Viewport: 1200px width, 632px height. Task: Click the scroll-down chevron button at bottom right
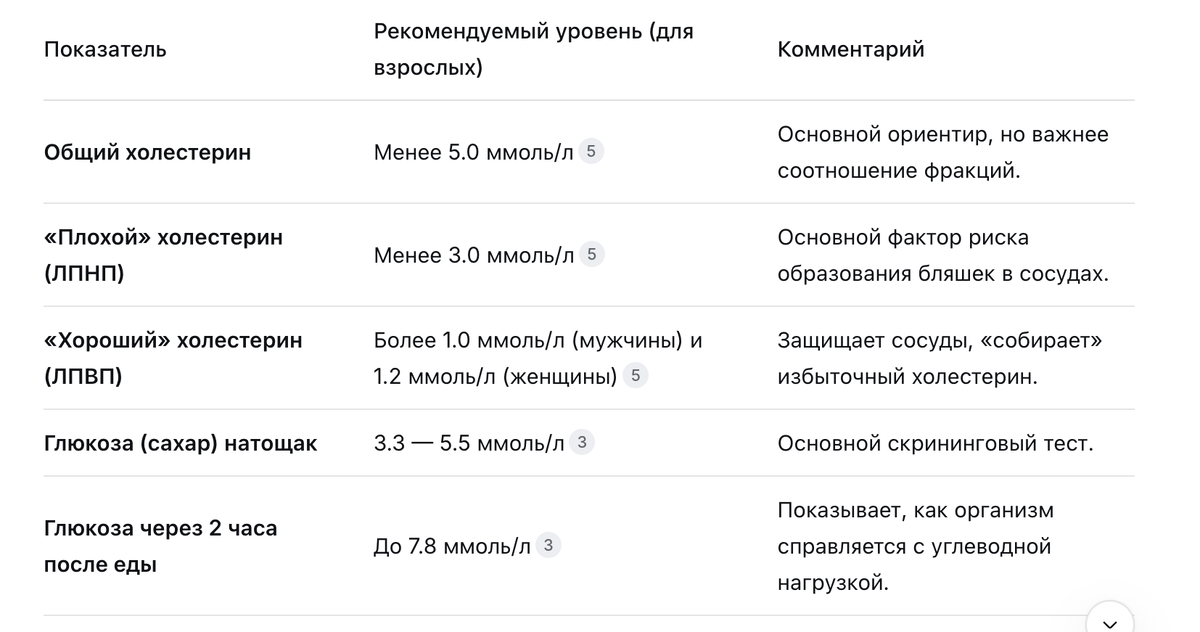coord(1109,618)
